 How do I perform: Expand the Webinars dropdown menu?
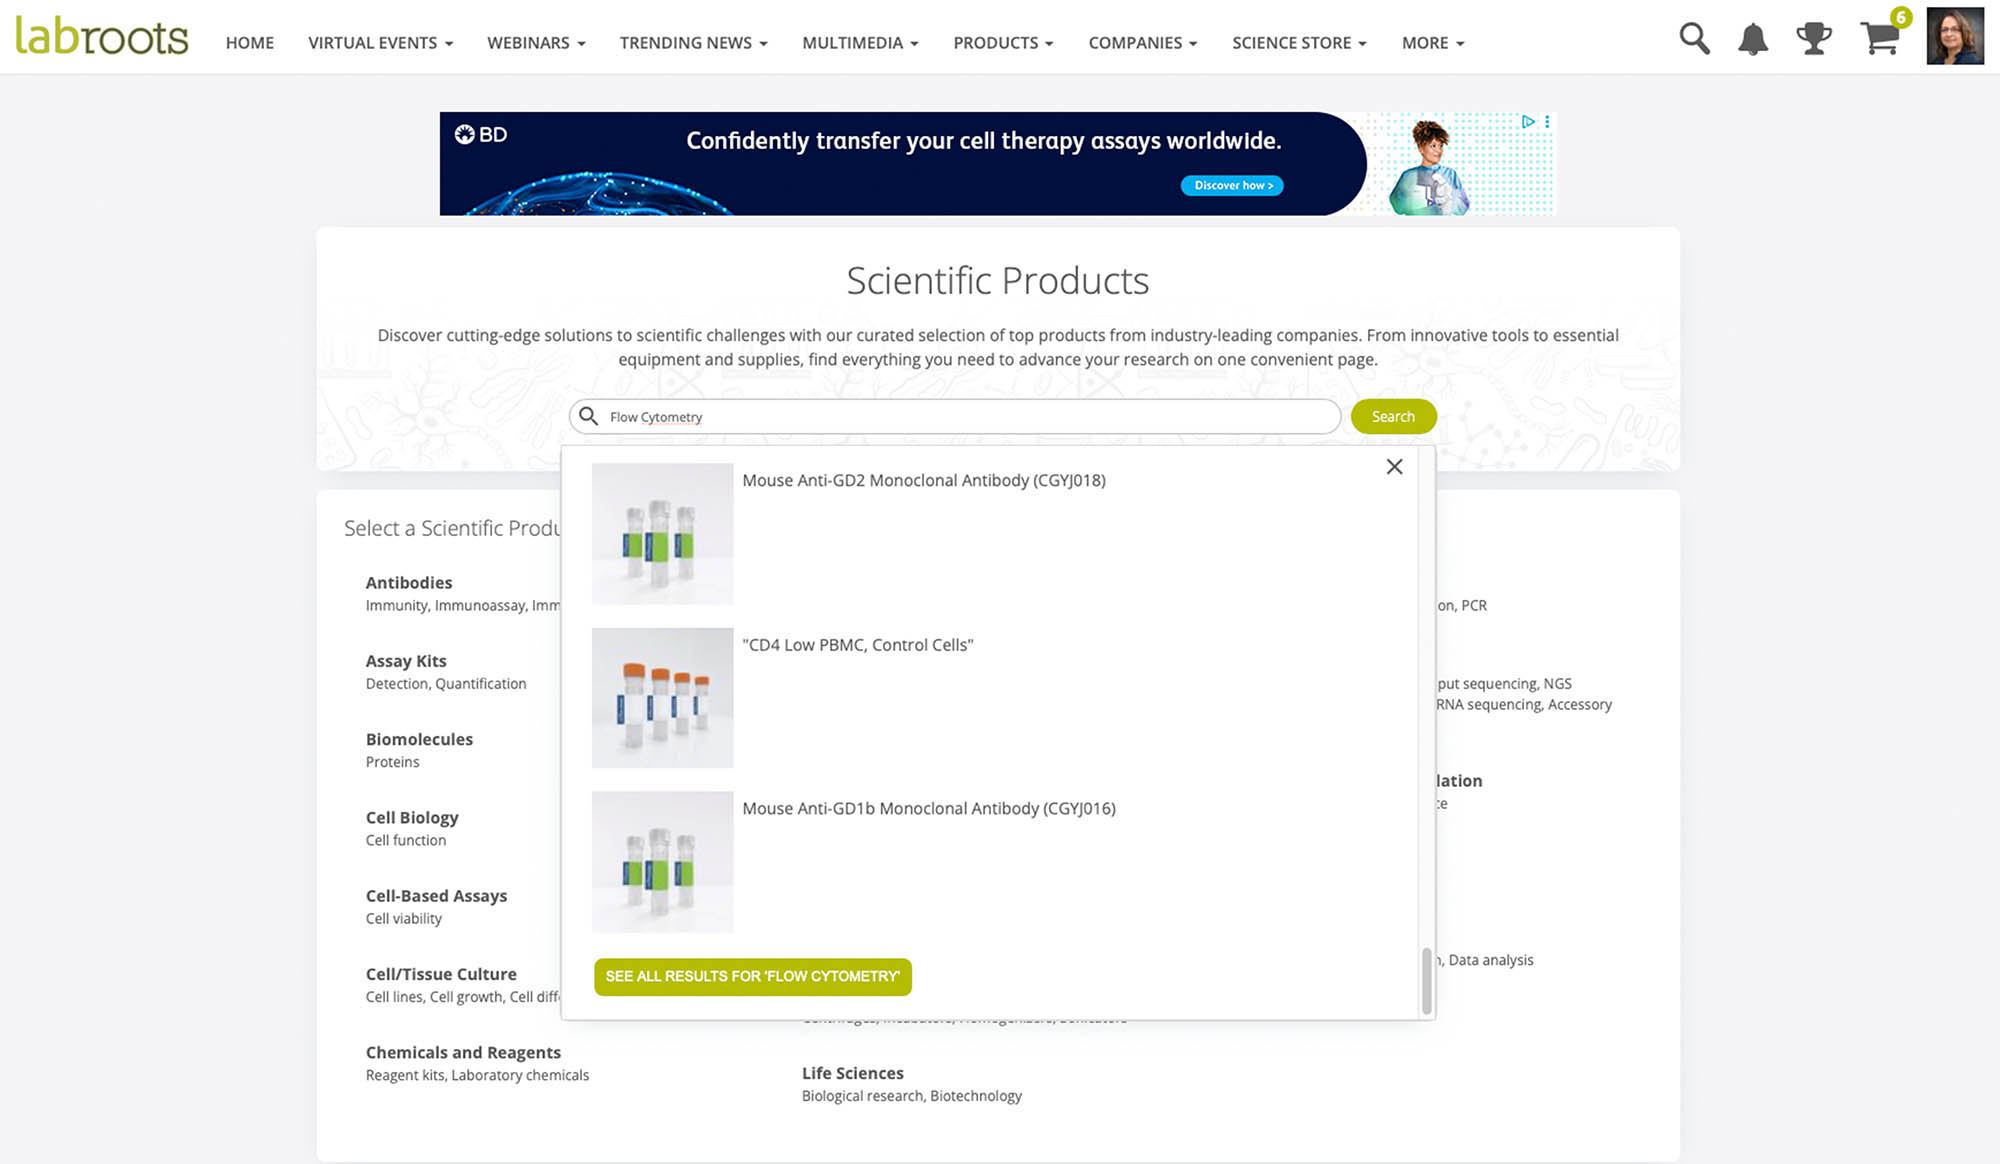point(536,43)
